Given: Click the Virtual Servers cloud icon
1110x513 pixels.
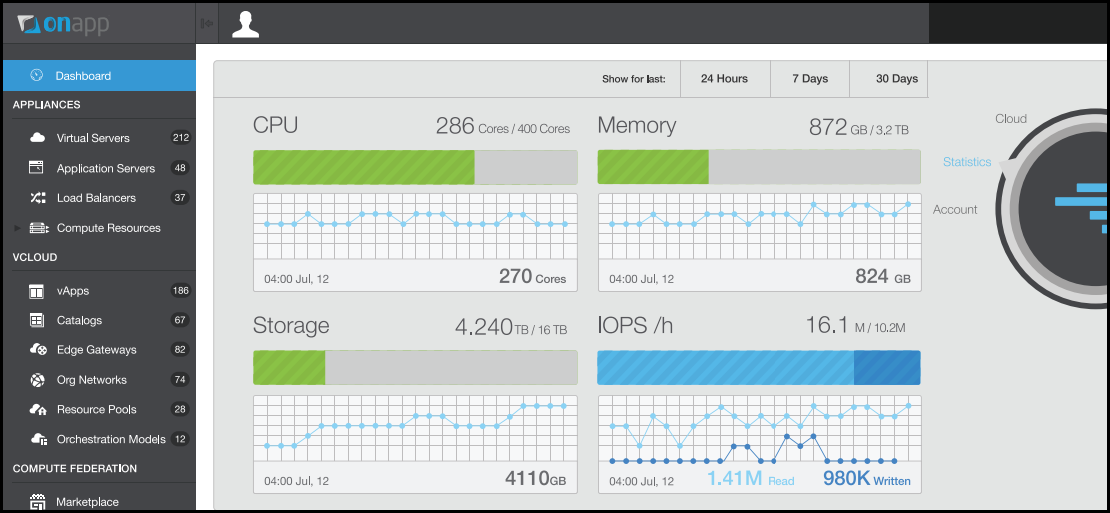Looking at the screenshot, I should (38, 138).
